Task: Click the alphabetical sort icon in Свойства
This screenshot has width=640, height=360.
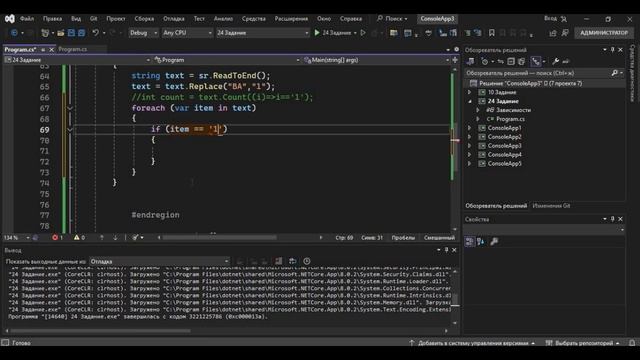Action: click(x=481, y=242)
